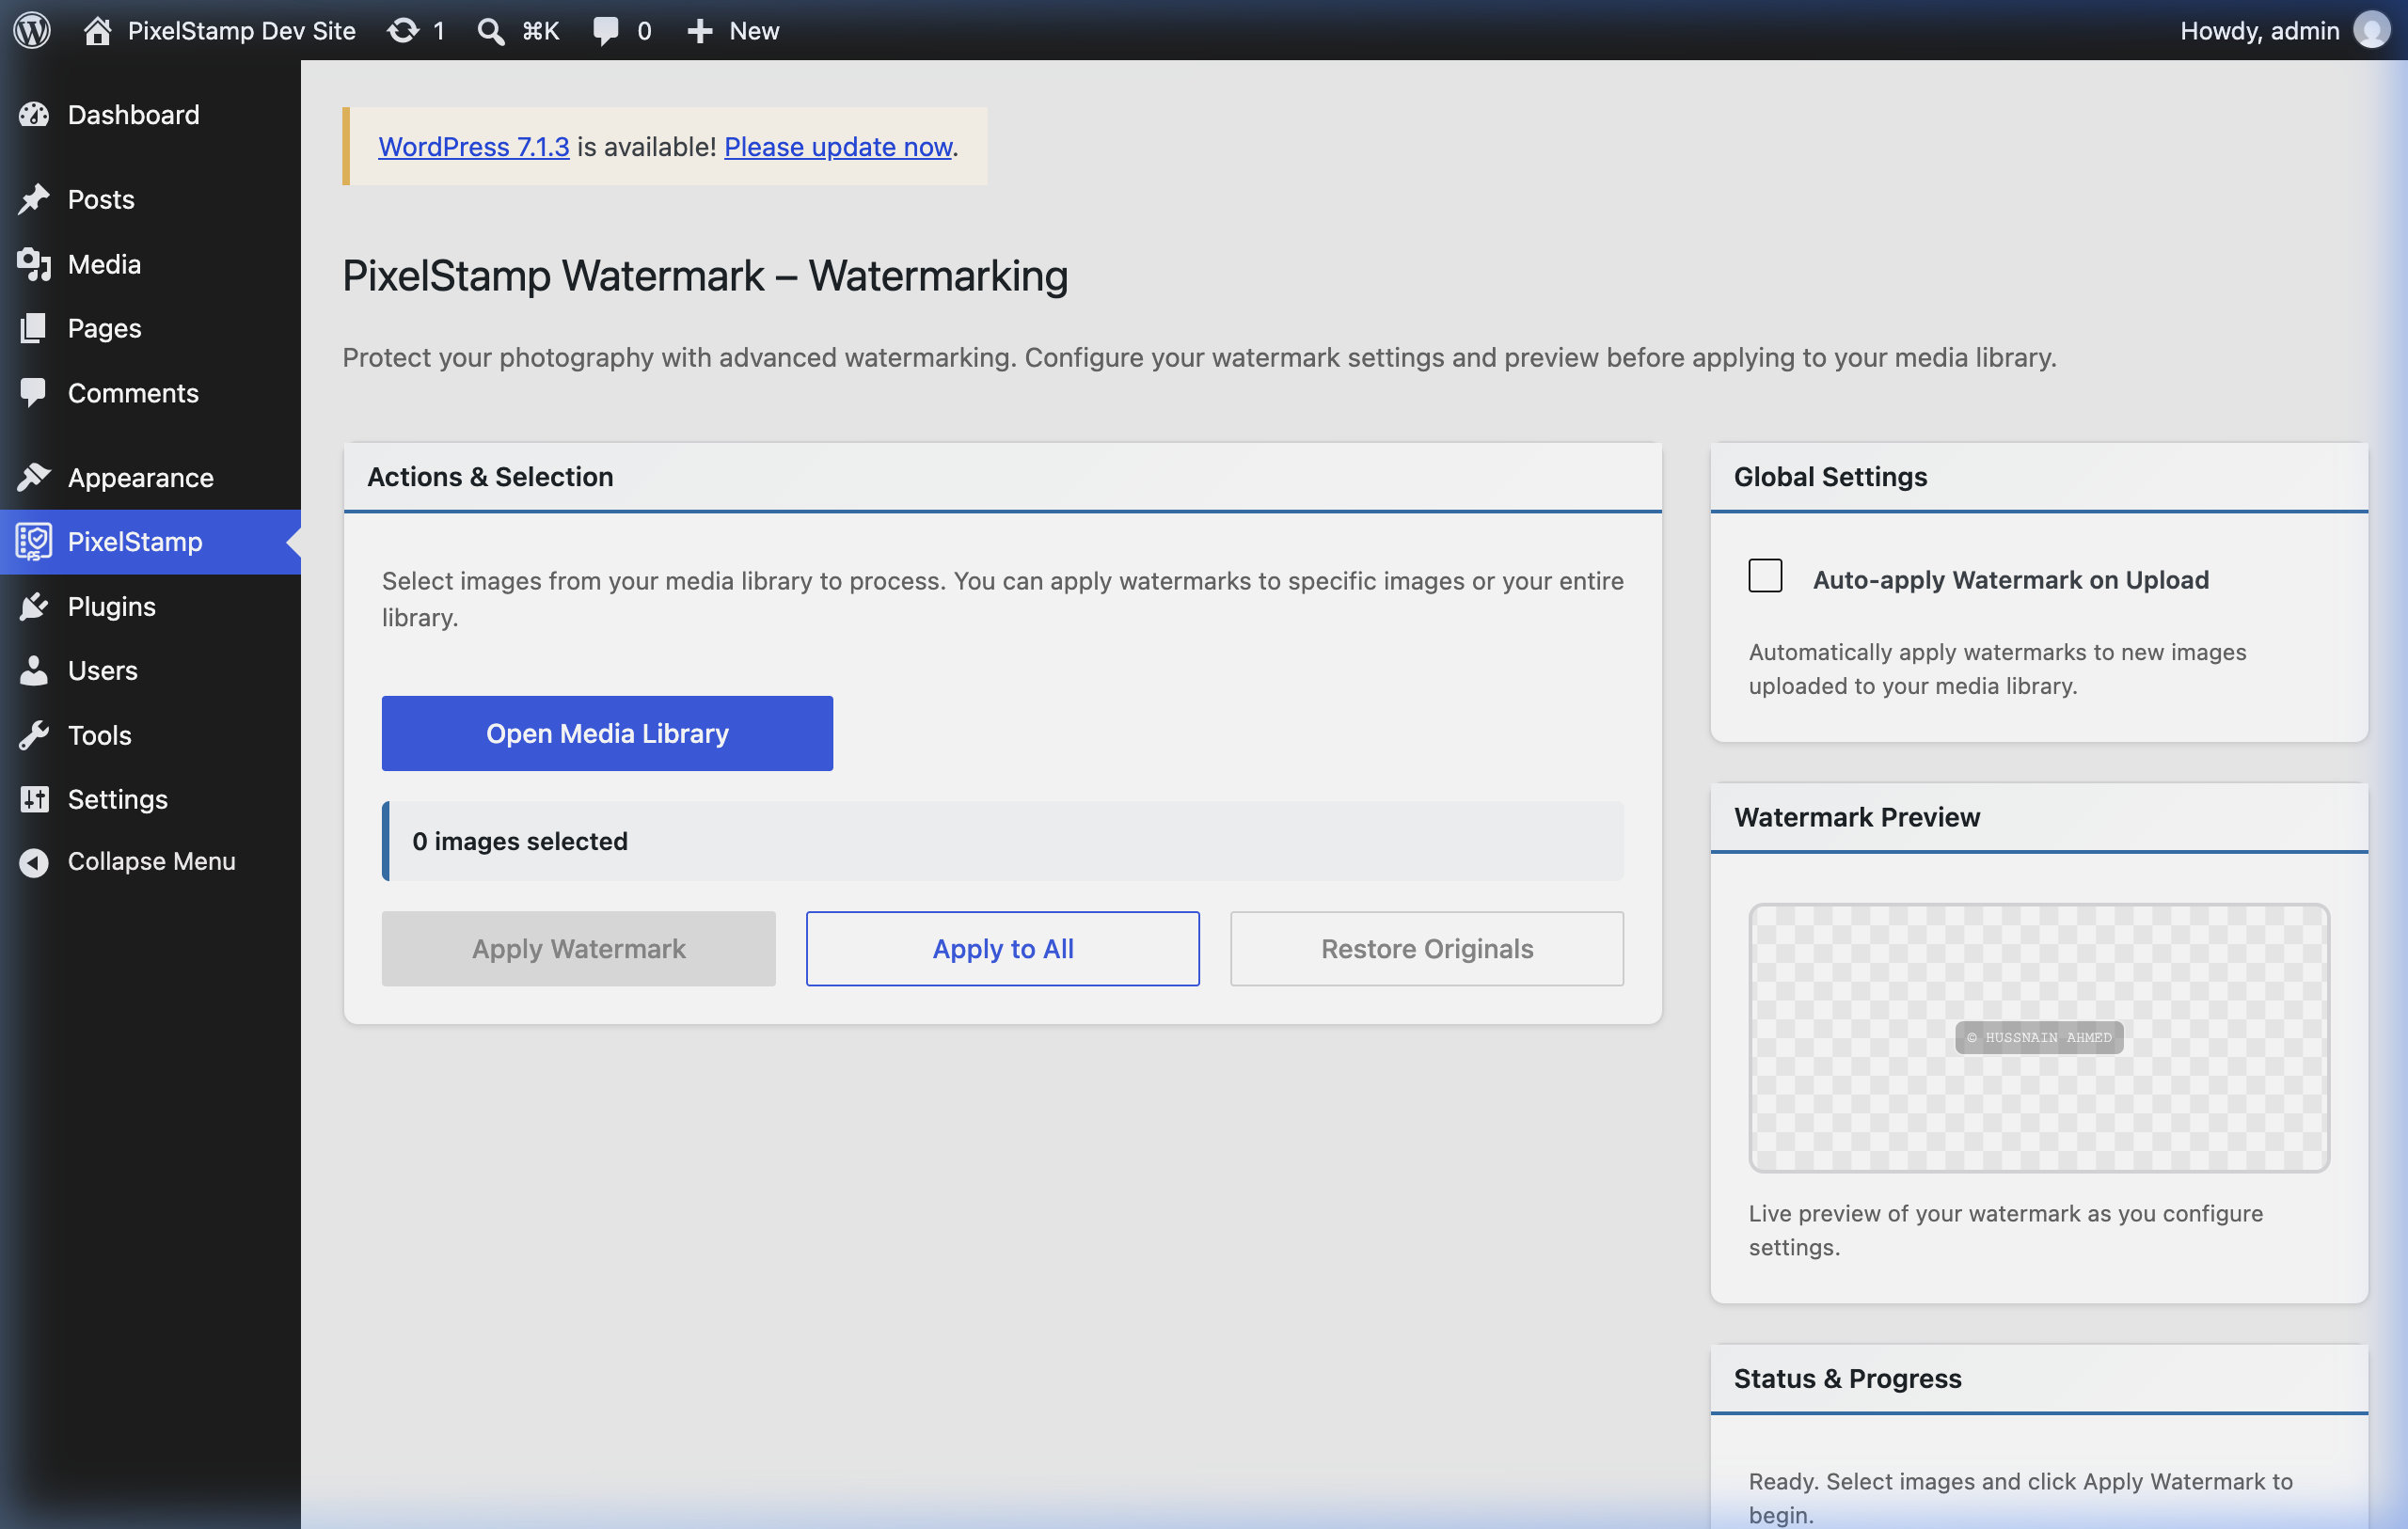Screen dimensions: 2408x1529
Task: Click the Collapse Menu arrow icon
Action: pyautogui.click(x=34, y=861)
